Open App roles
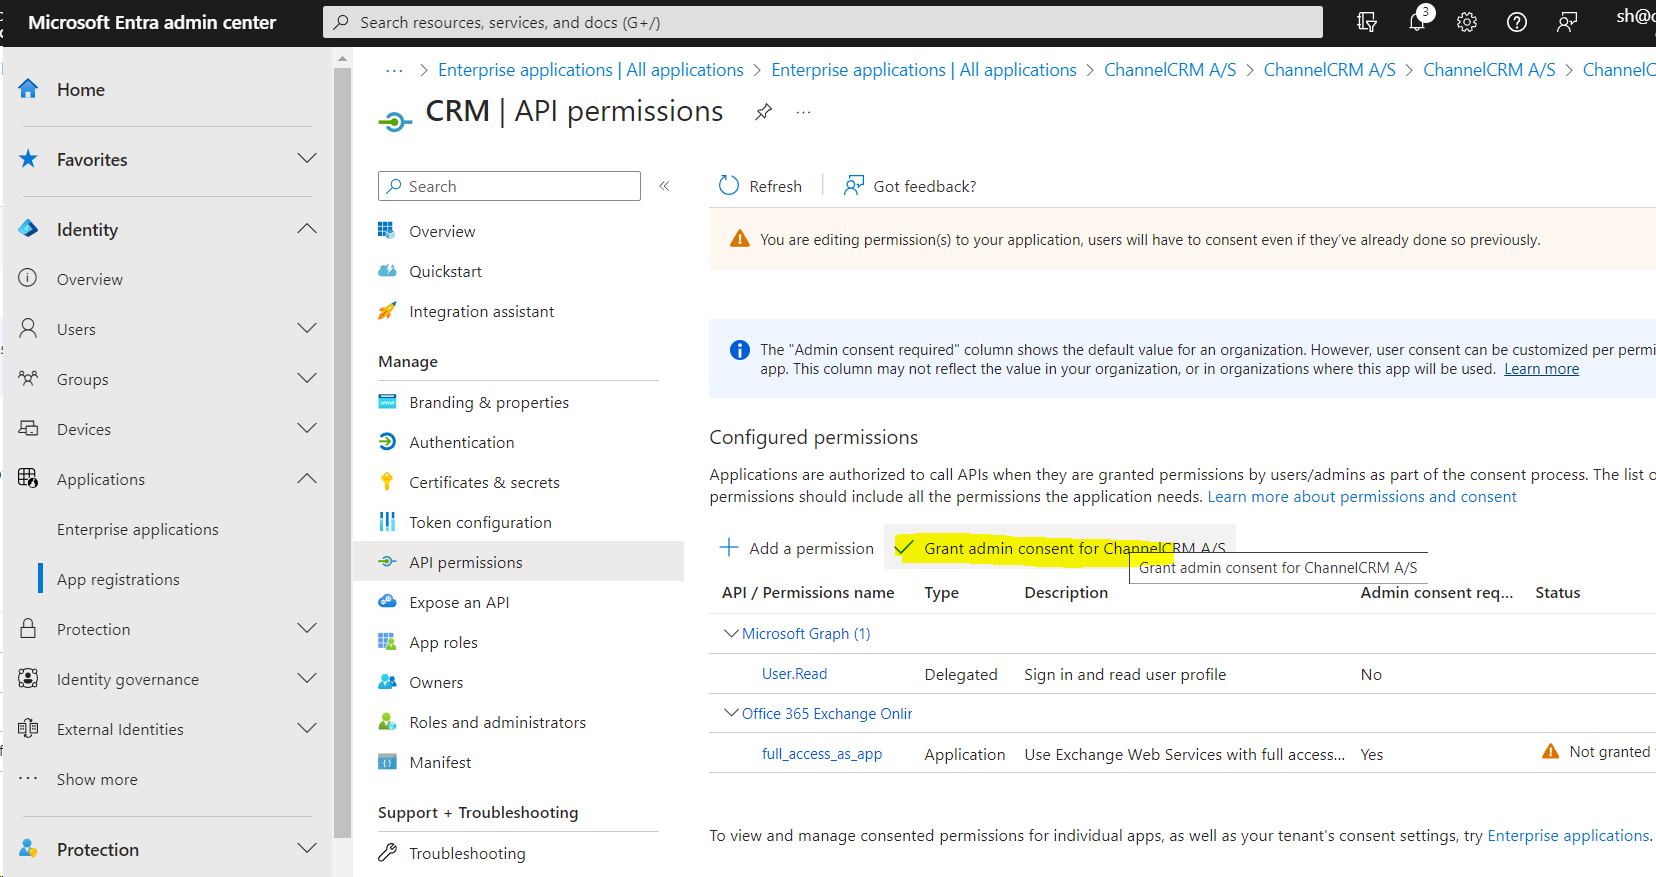 443,642
